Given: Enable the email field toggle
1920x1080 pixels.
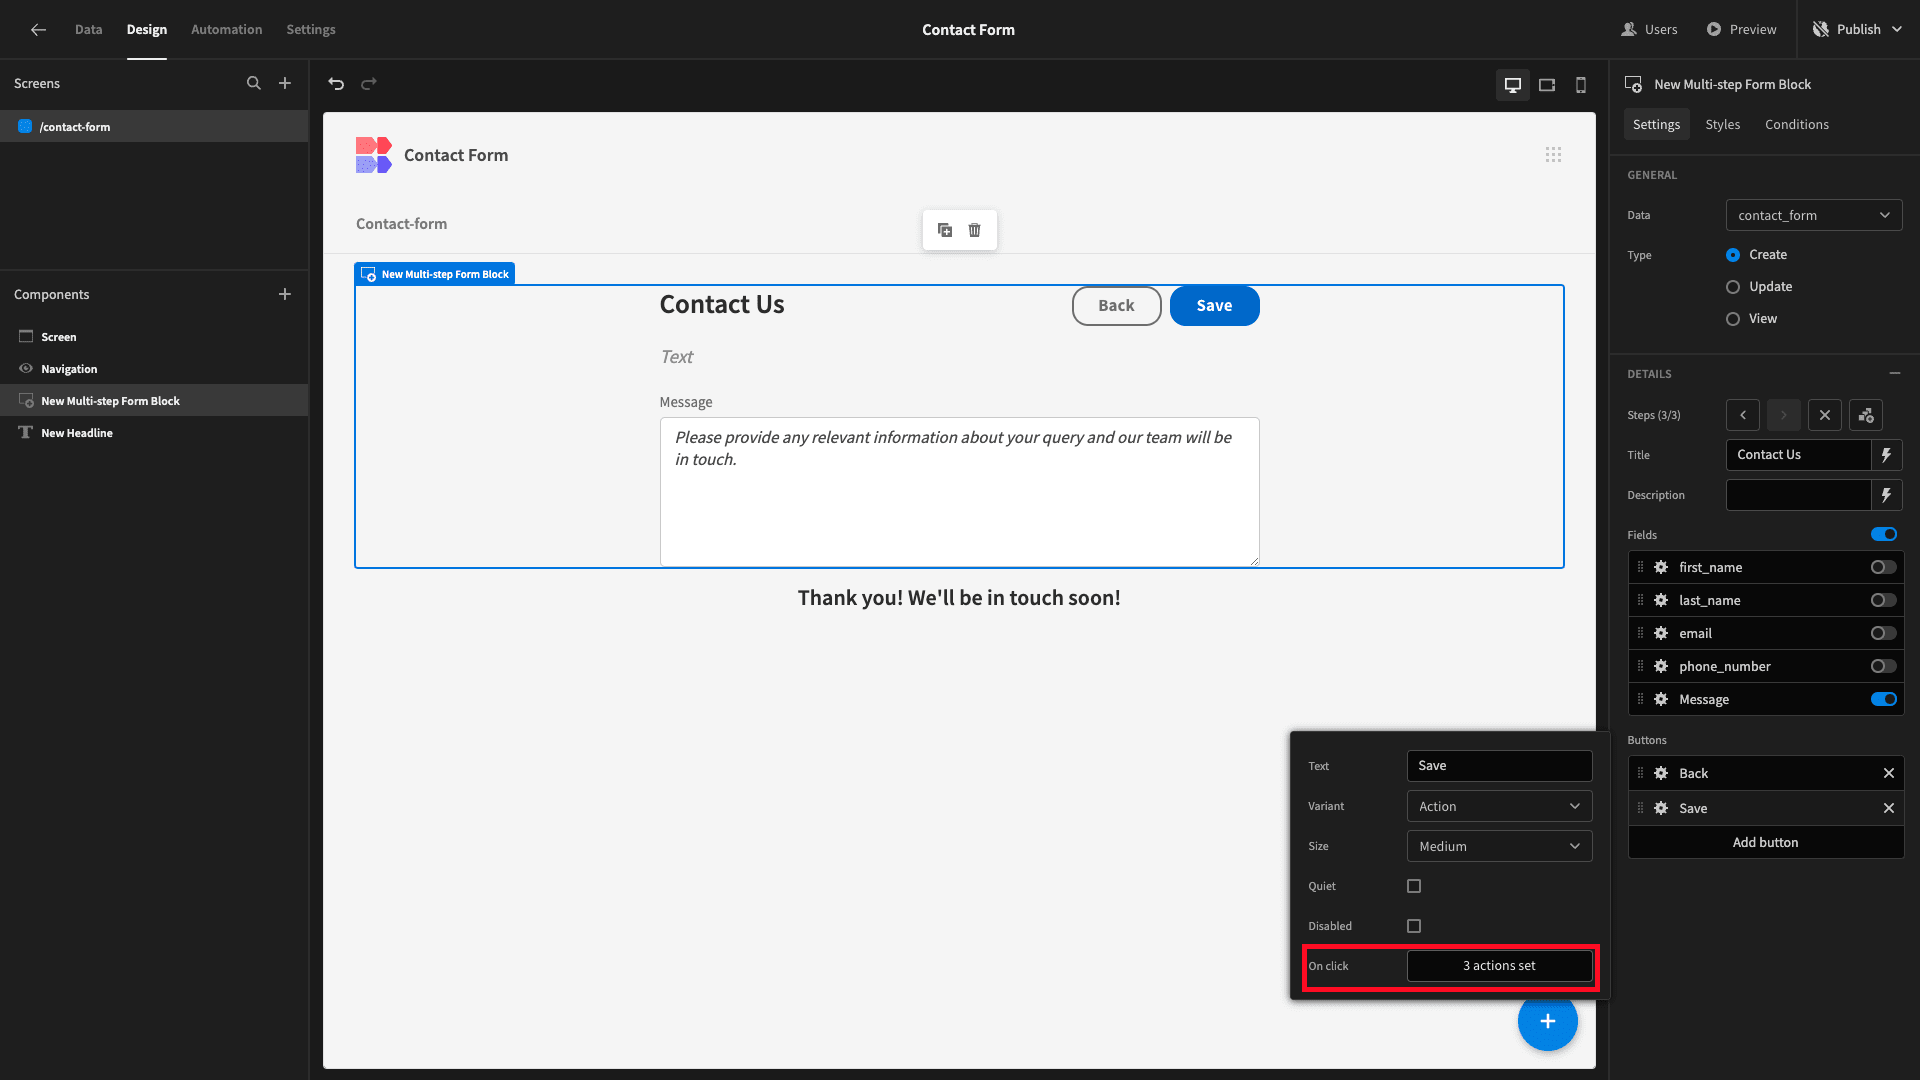Looking at the screenshot, I should coord(1884,633).
